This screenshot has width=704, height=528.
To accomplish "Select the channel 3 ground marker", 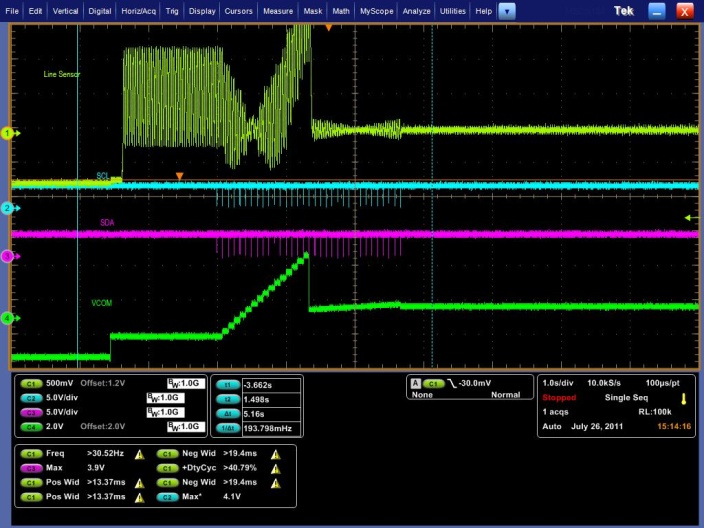I will (x=6, y=257).
